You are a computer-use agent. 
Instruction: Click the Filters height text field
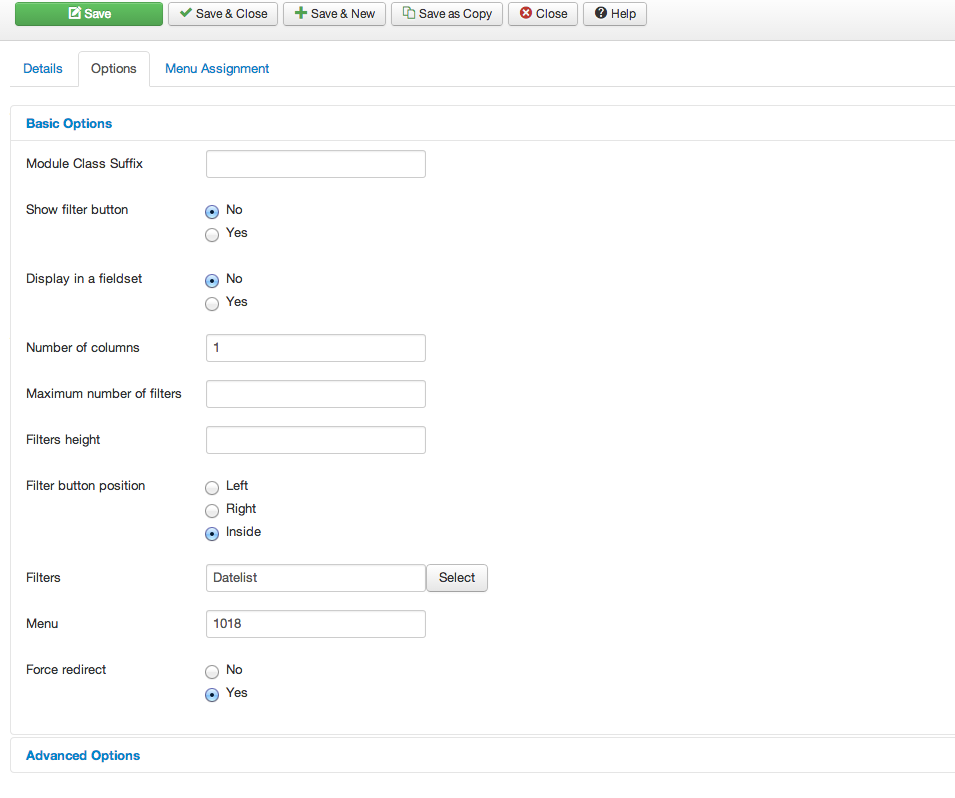pyautogui.click(x=315, y=440)
